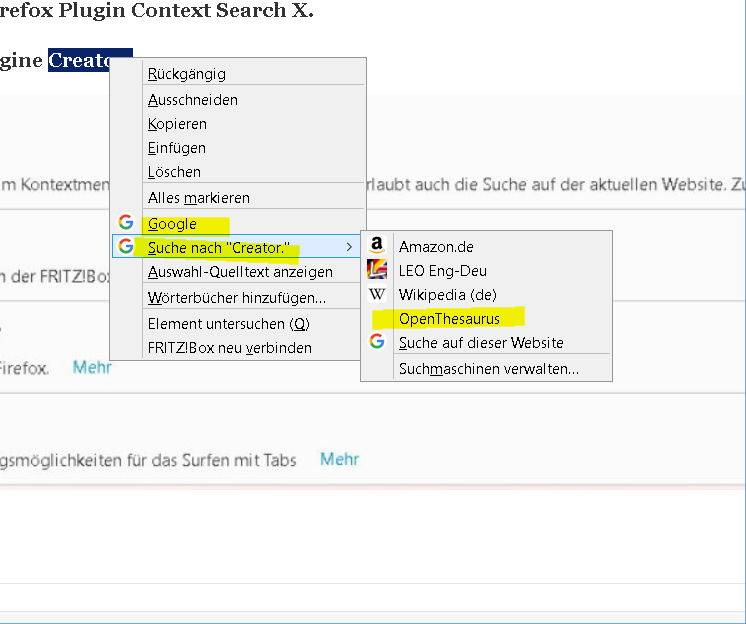Choose Kopieren from the context menu
746x624 pixels.
point(238,124)
